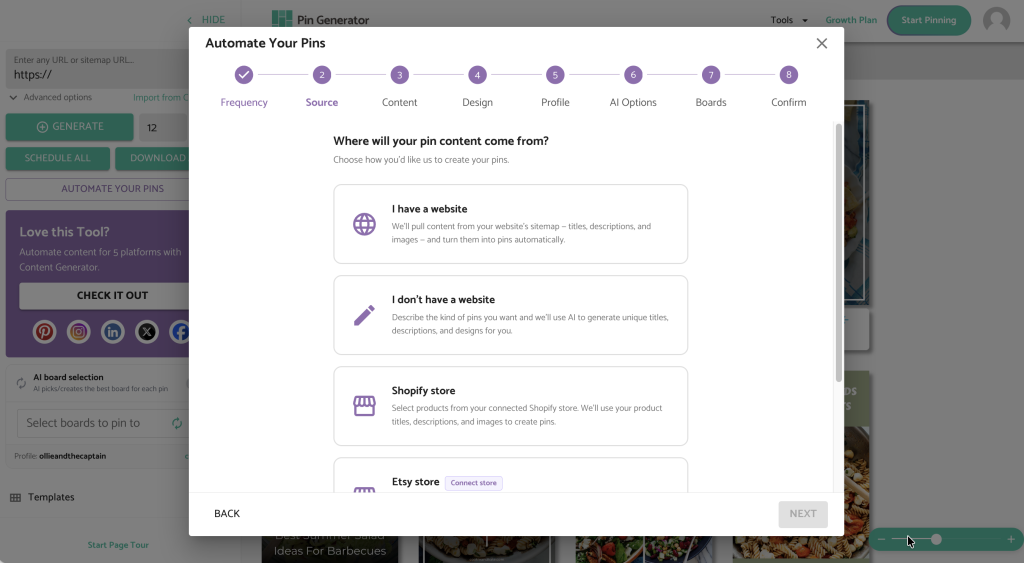Open the Growth Plan link
Screen dimensions: 1024x563
coord(851,20)
